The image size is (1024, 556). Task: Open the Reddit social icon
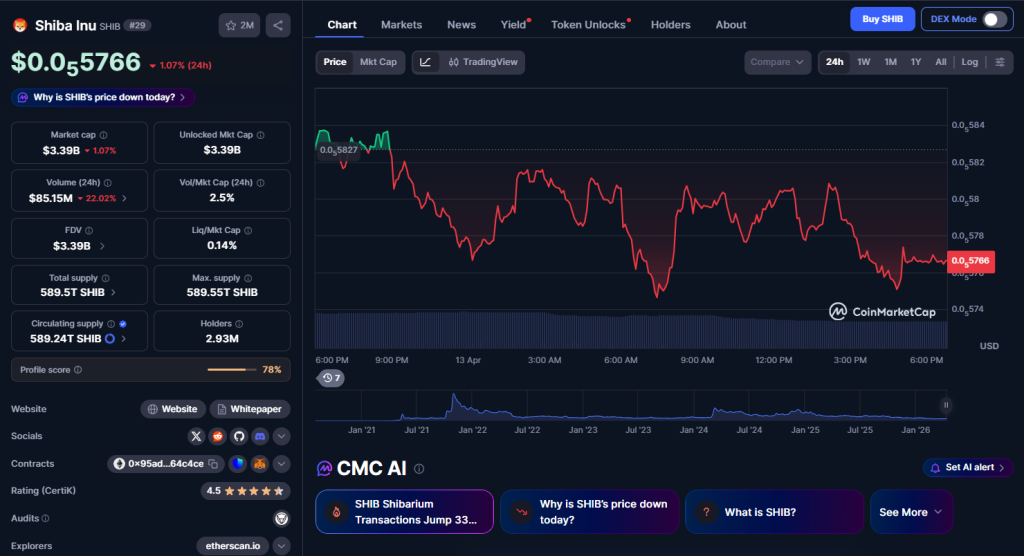(x=217, y=436)
